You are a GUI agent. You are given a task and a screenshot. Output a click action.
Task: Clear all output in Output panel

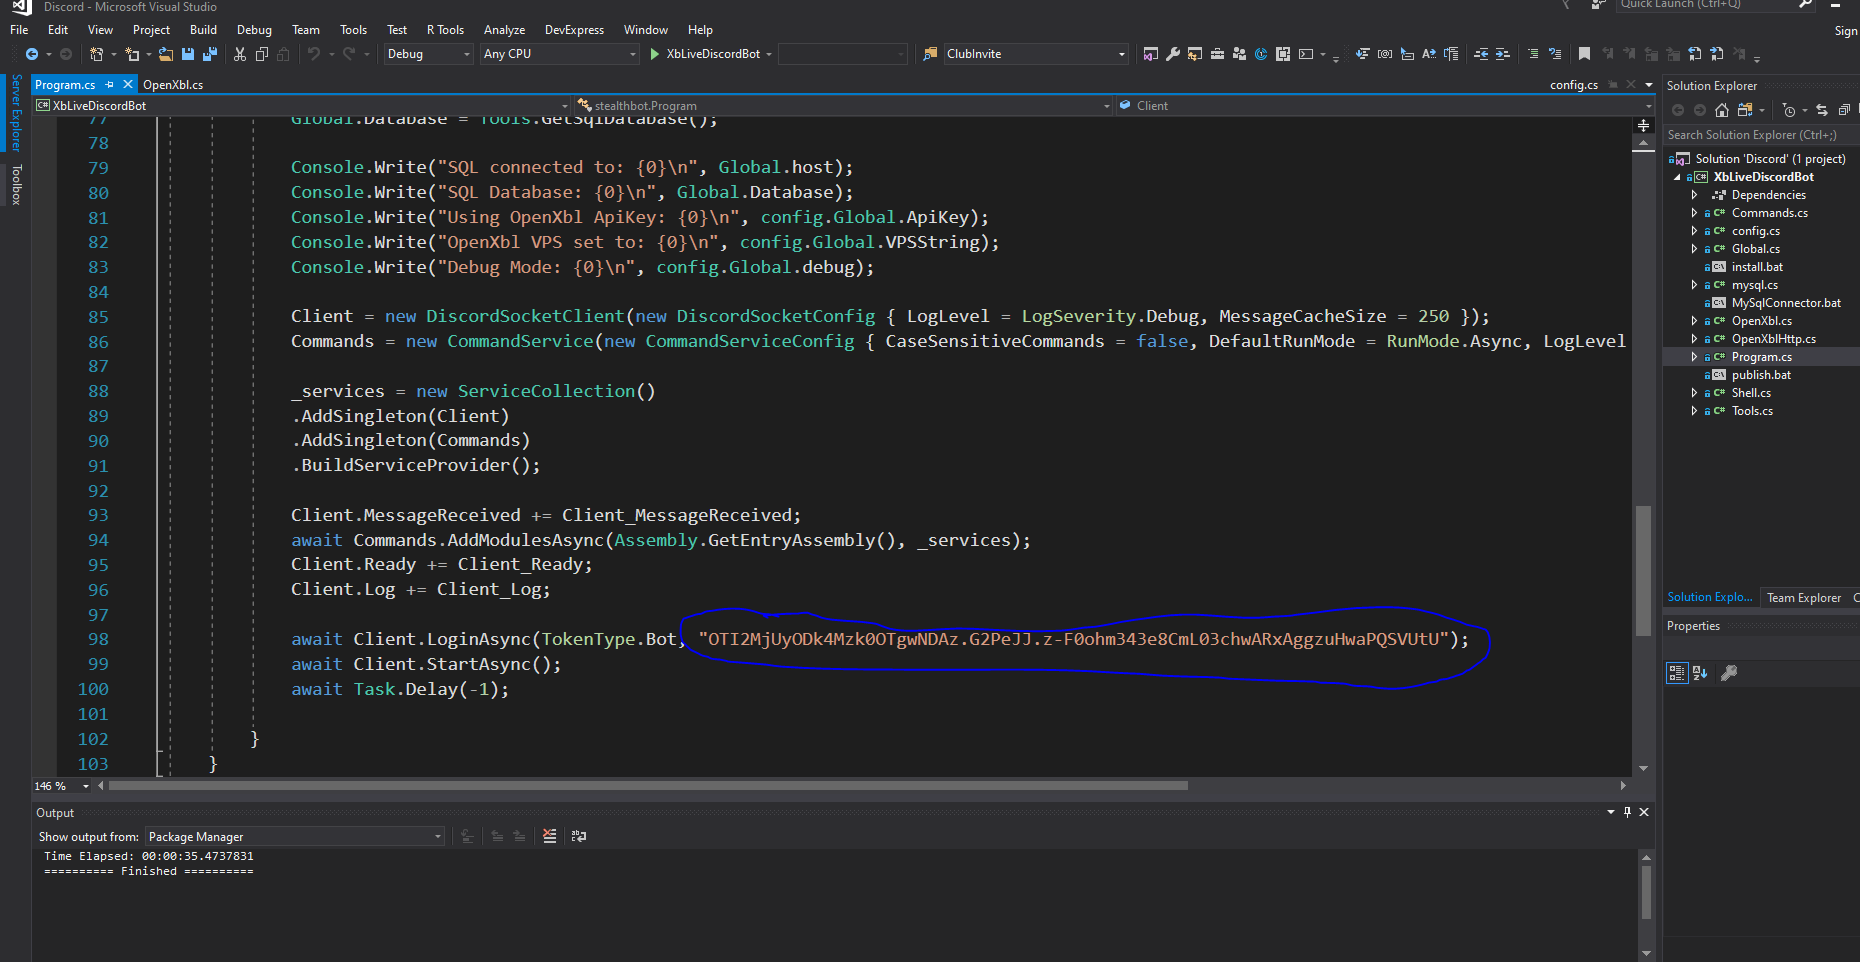pyautogui.click(x=549, y=836)
